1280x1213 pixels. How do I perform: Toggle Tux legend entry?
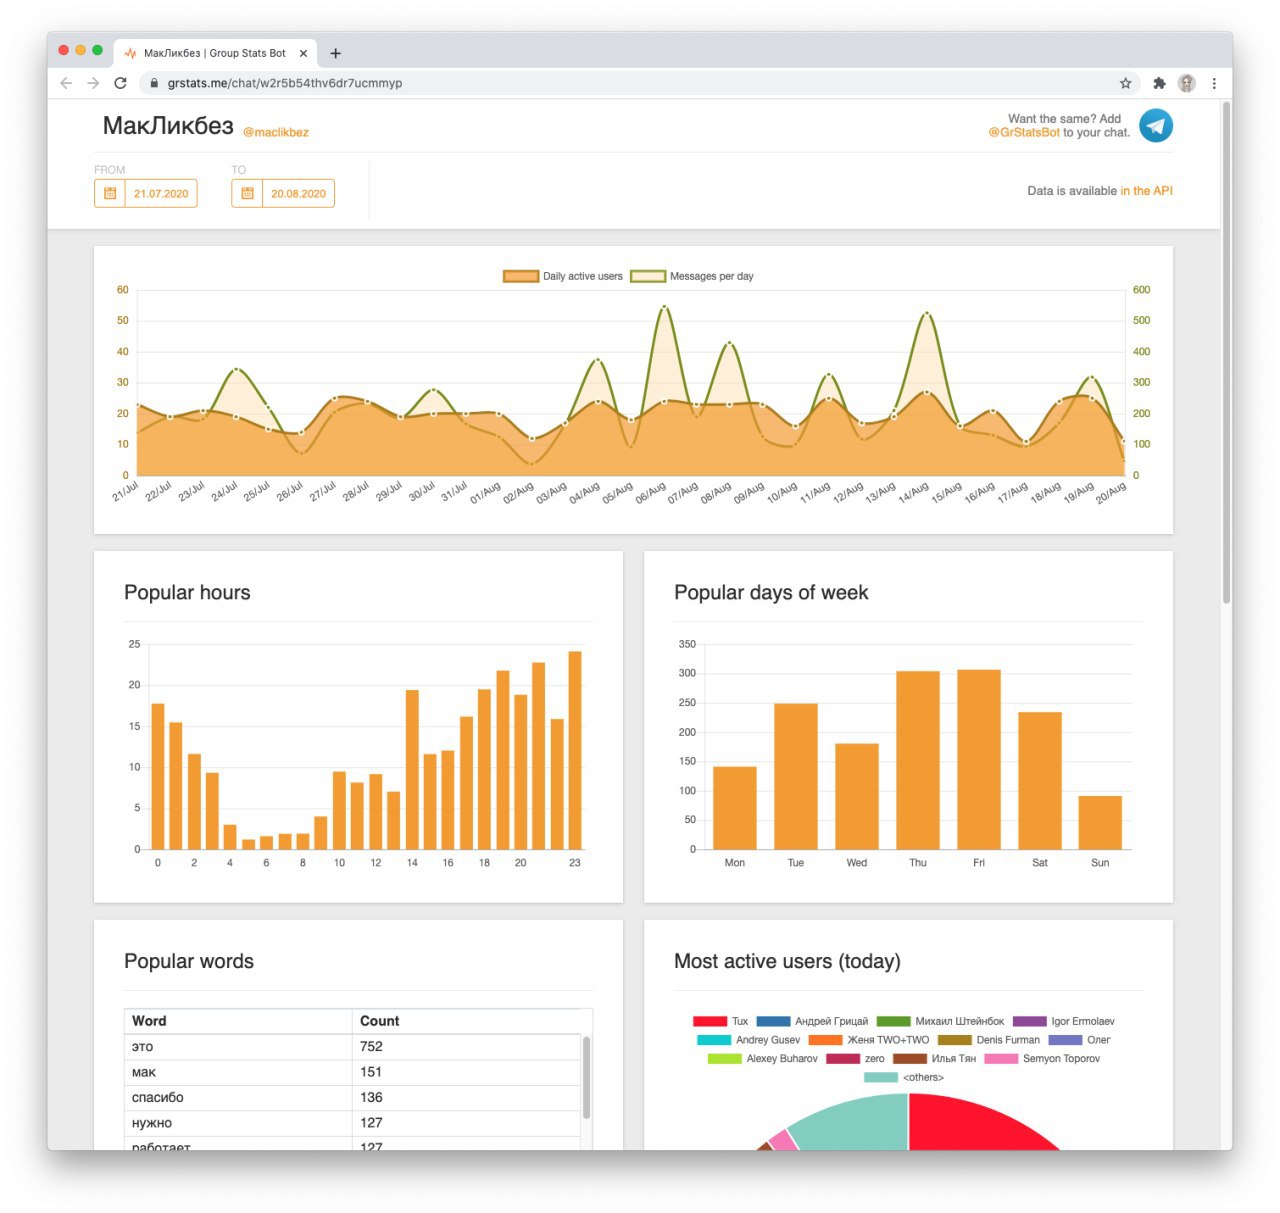click(x=721, y=1021)
